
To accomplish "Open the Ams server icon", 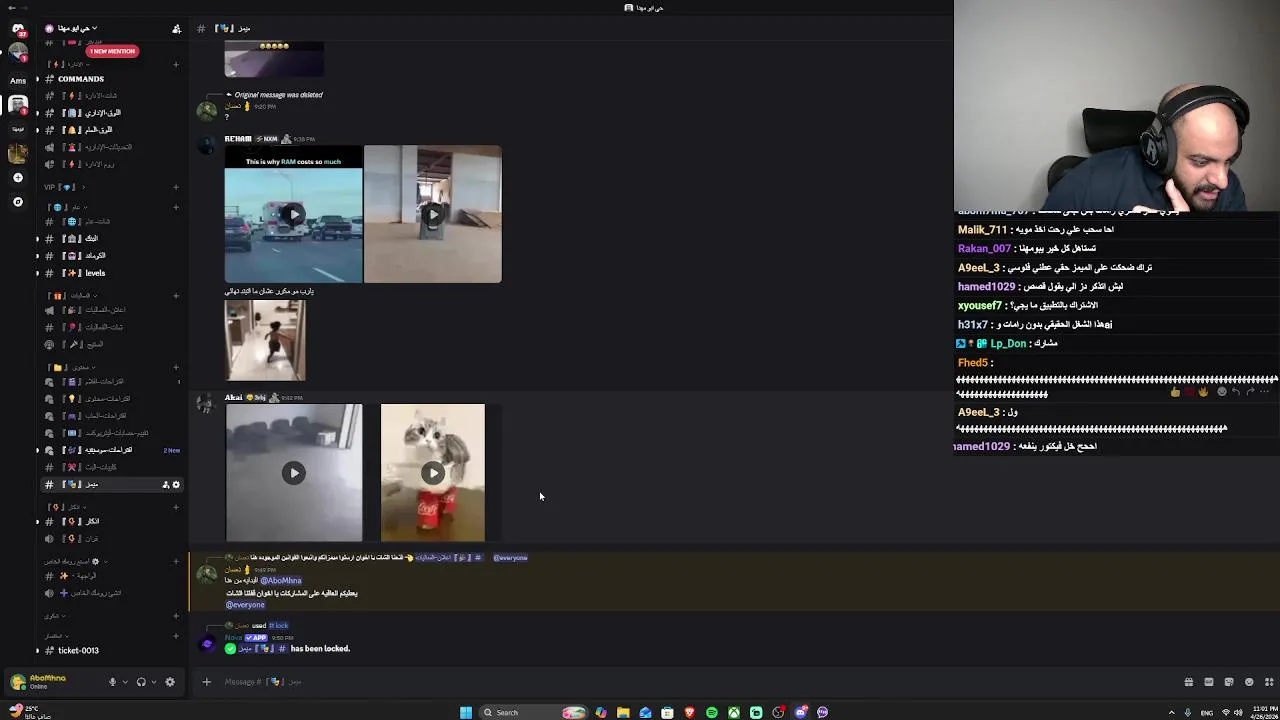I will (18, 80).
